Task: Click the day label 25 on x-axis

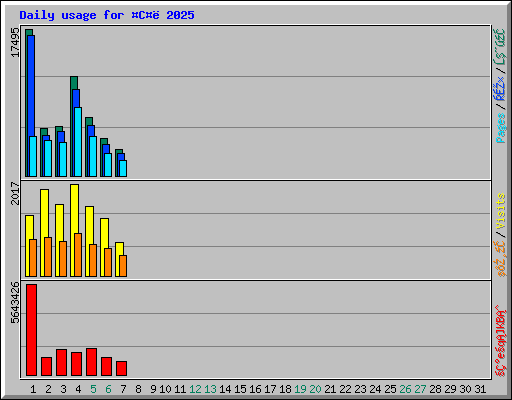Action: (390, 389)
